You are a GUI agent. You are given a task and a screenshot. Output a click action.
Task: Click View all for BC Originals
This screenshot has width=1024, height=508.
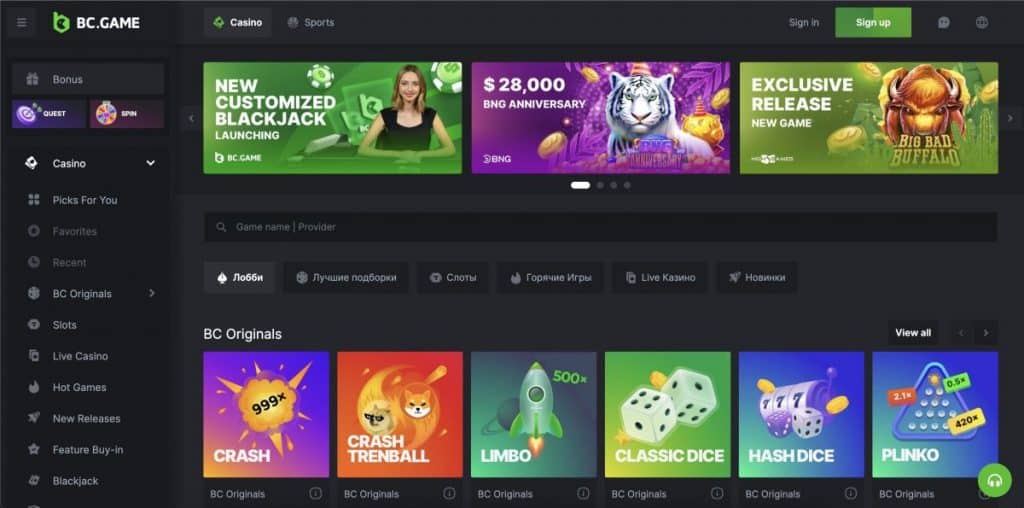click(913, 333)
